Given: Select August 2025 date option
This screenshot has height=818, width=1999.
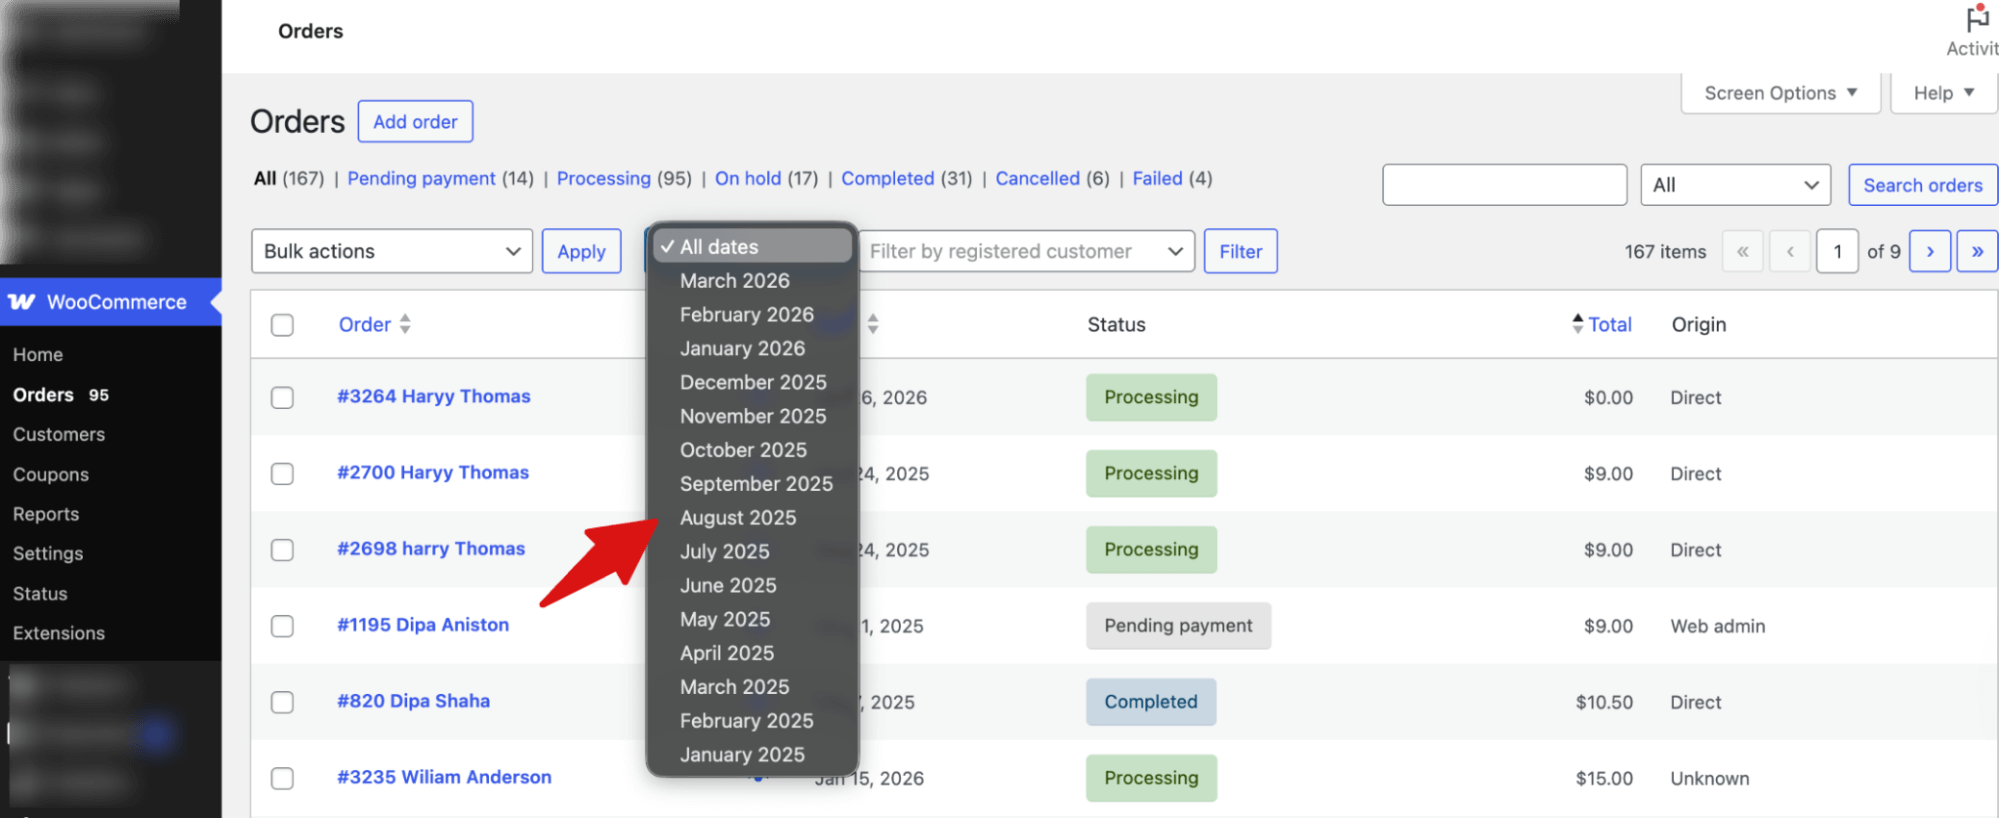Looking at the screenshot, I should point(738,518).
